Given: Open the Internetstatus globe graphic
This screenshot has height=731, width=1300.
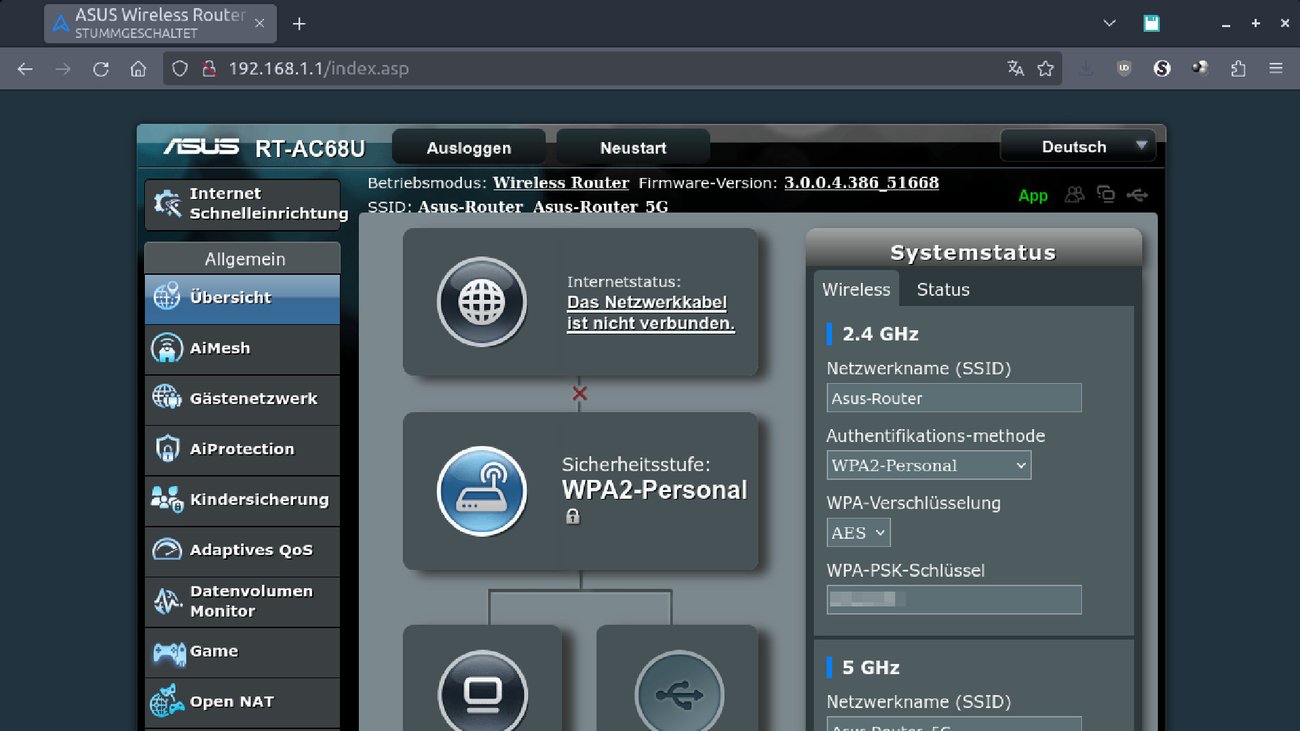Looking at the screenshot, I should [483, 302].
